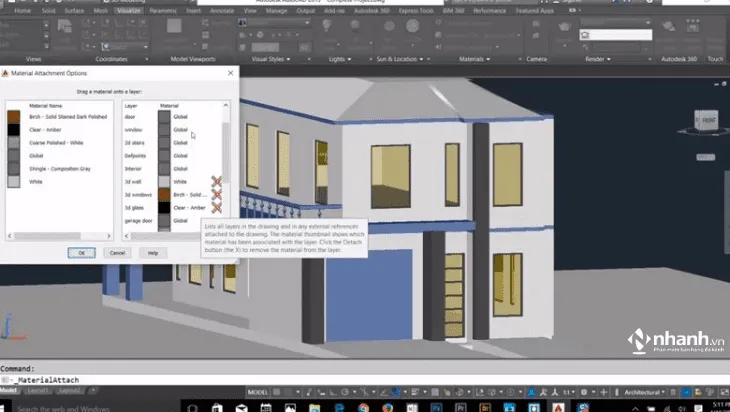
Task: Click the light bulb icon in Lights panel
Action: [327, 27]
